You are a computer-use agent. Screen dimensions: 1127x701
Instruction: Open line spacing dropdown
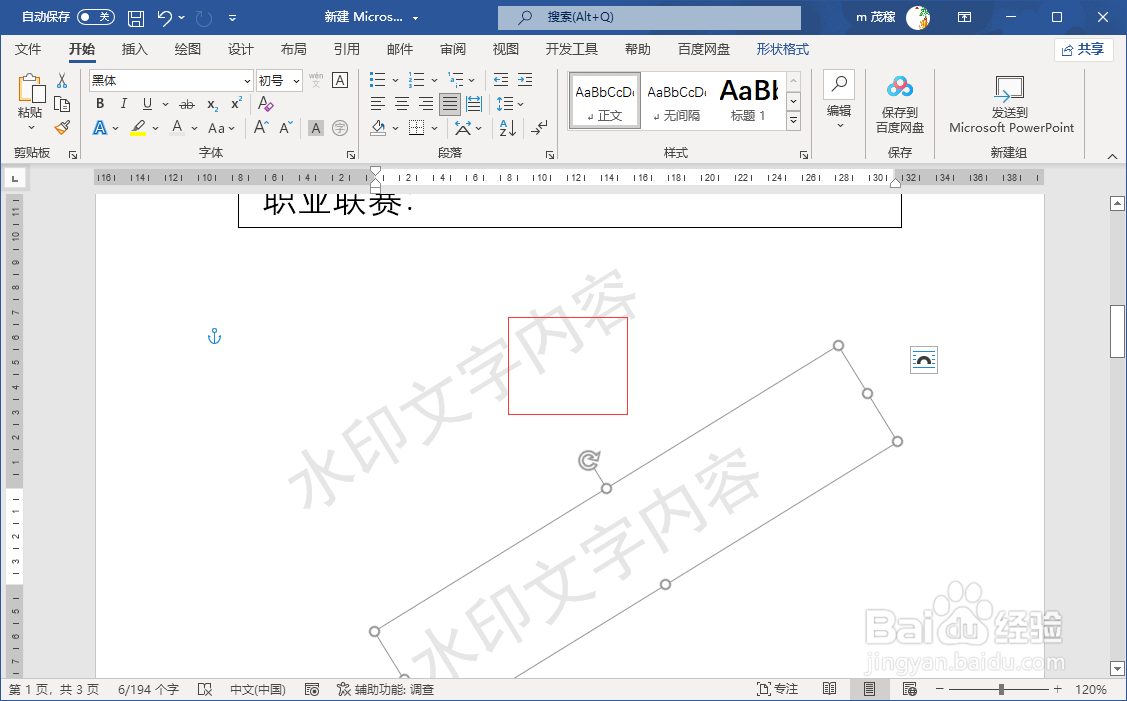click(510, 104)
